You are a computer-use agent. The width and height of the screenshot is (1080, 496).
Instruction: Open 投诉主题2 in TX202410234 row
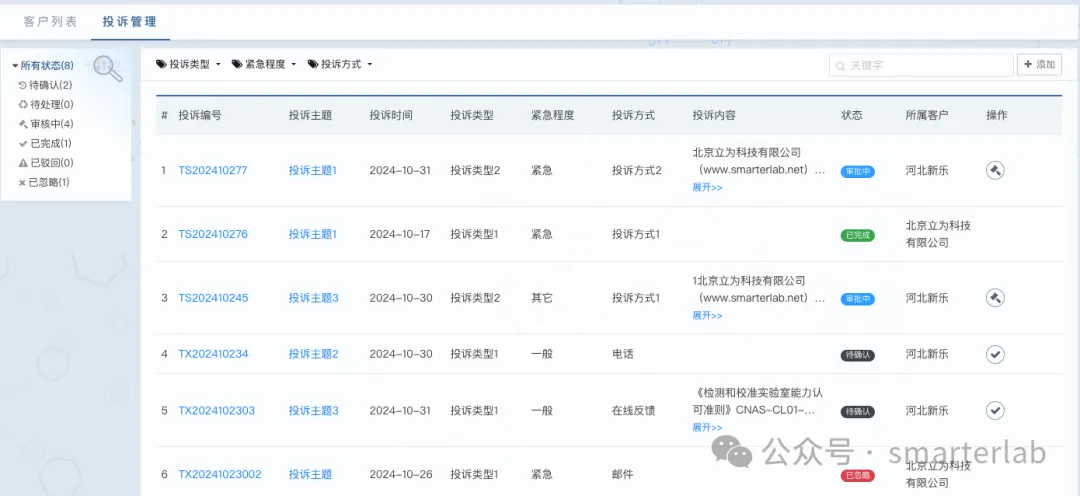coord(313,354)
